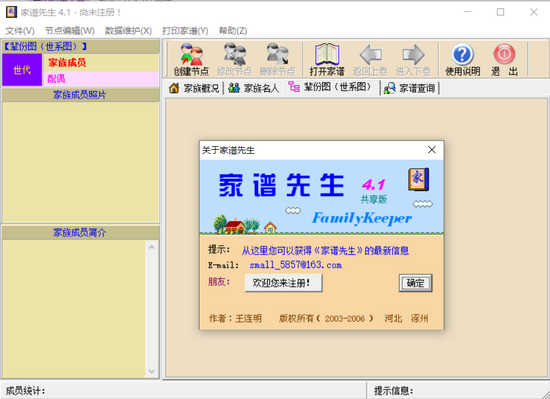Click the pink tree icon beside 辈份图
550x399 pixels.
[294, 87]
